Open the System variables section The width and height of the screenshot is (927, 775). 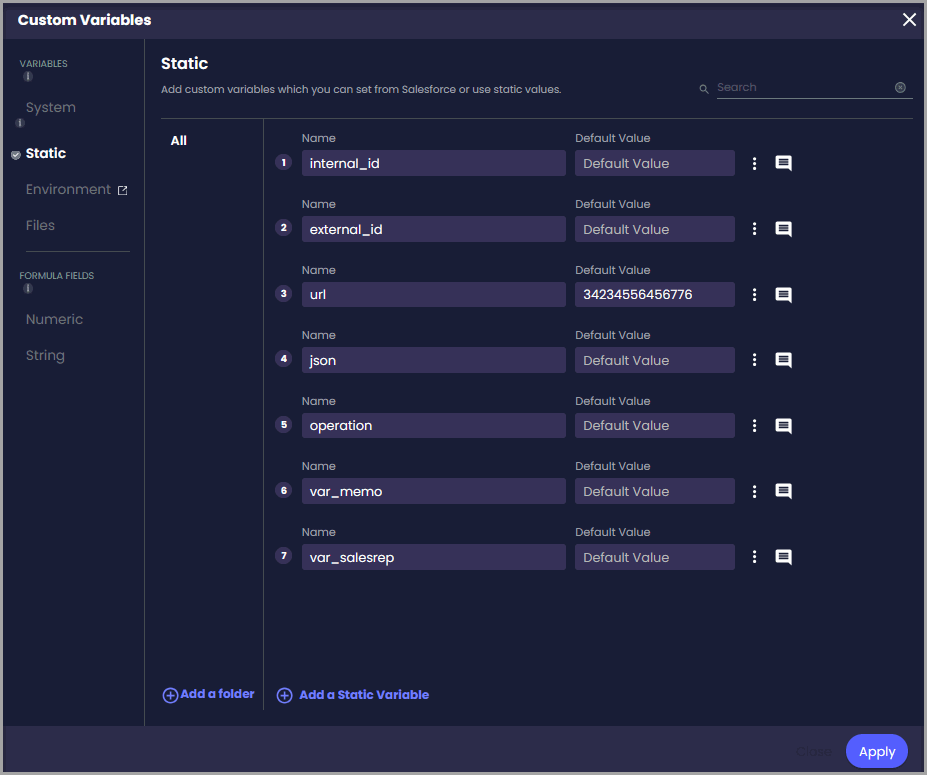(x=51, y=108)
